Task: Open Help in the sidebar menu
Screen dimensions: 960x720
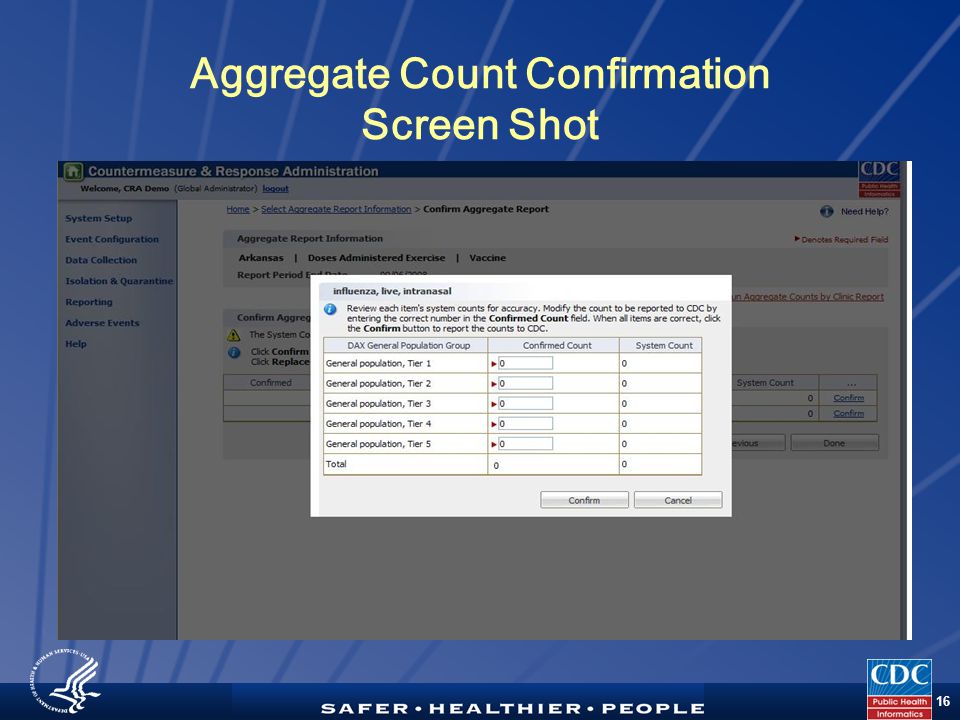Action: 76,343
